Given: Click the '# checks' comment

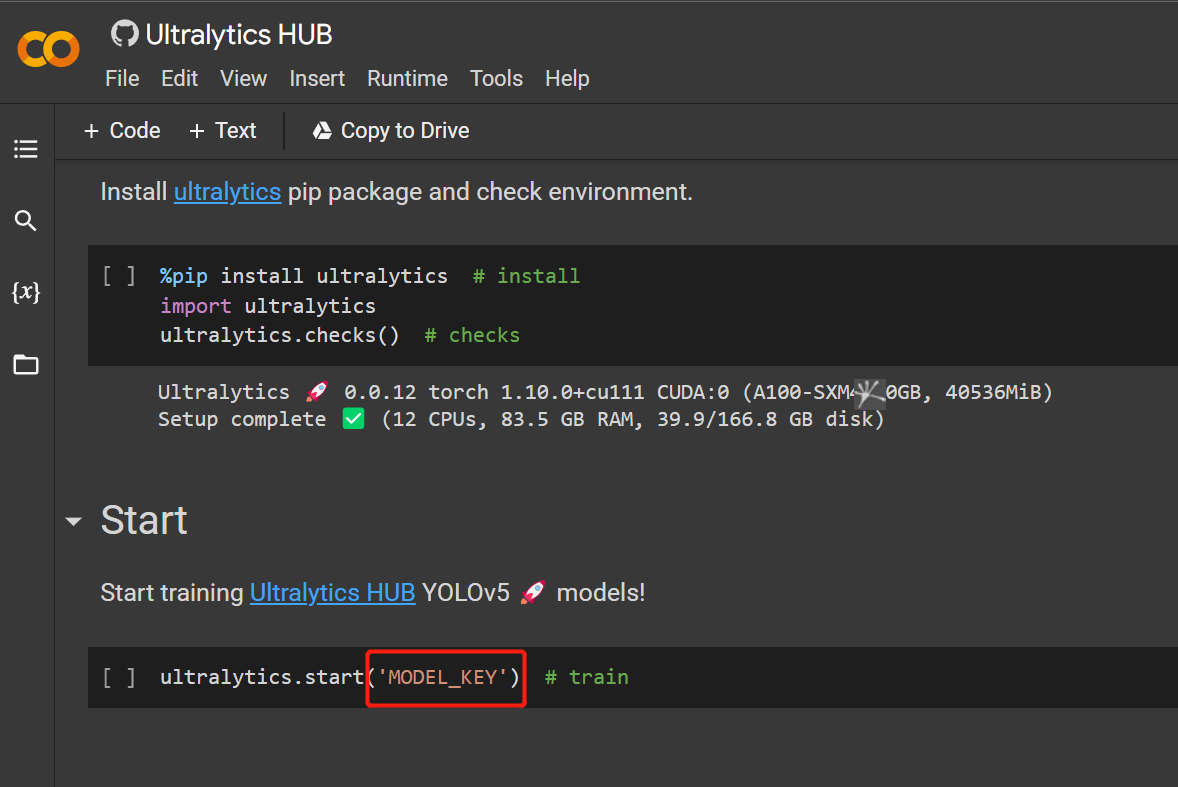Looking at the screenshot, I should [x=472, y=335].
